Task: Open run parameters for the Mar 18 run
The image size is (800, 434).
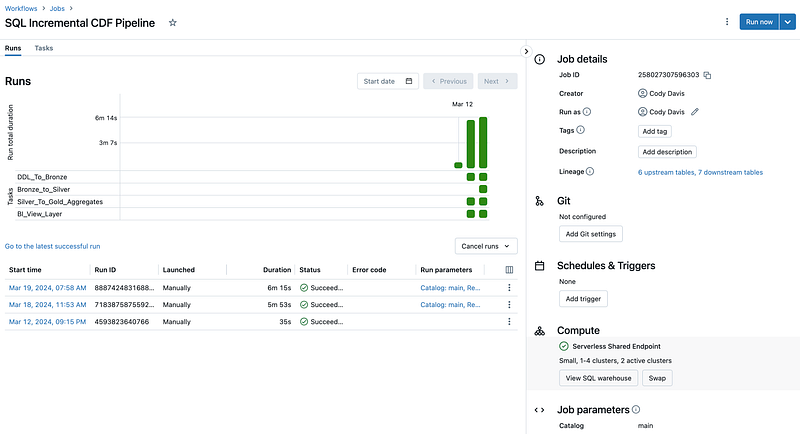Action: point(450,304)
